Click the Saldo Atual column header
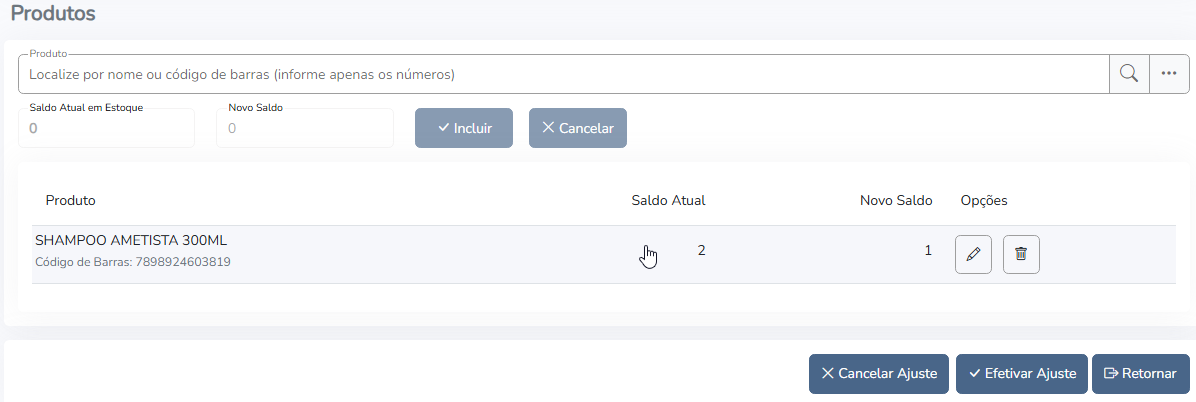Viewport: 1196px width, 402px height. pos(668,200)
